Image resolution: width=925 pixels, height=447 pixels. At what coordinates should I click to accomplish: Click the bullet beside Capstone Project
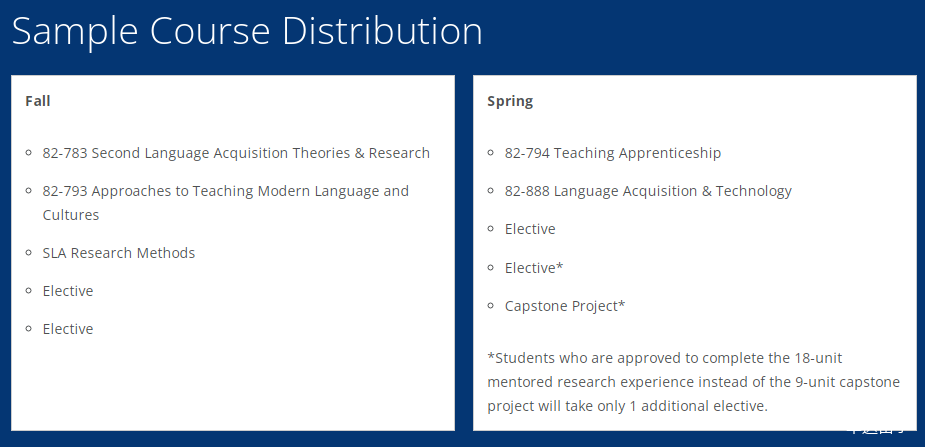click(491, 306)
